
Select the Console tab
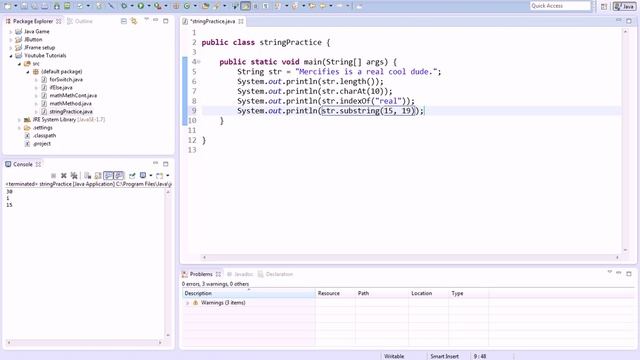(x=23, y=164)
